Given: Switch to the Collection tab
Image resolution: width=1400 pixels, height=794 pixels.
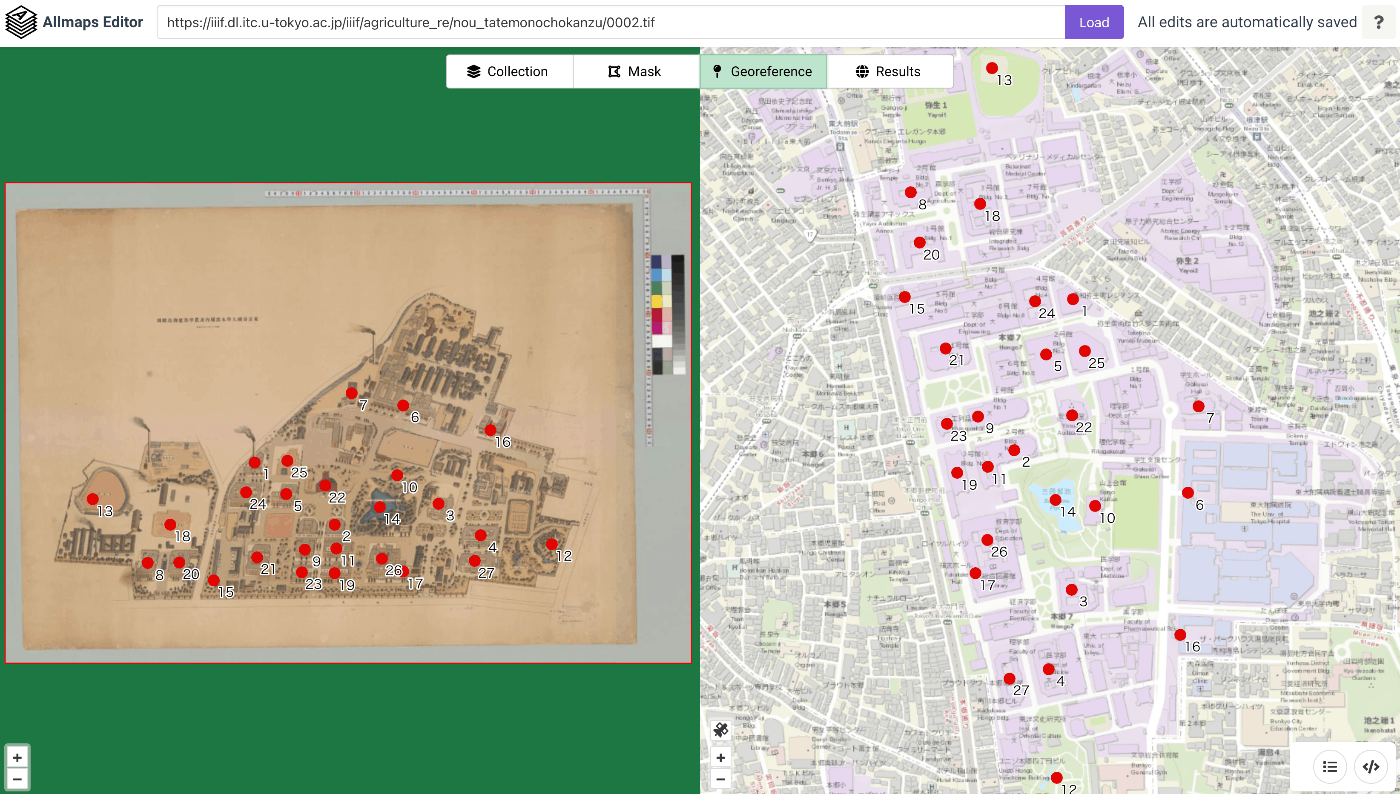Looking at the screenshot, I should [509, 71].
